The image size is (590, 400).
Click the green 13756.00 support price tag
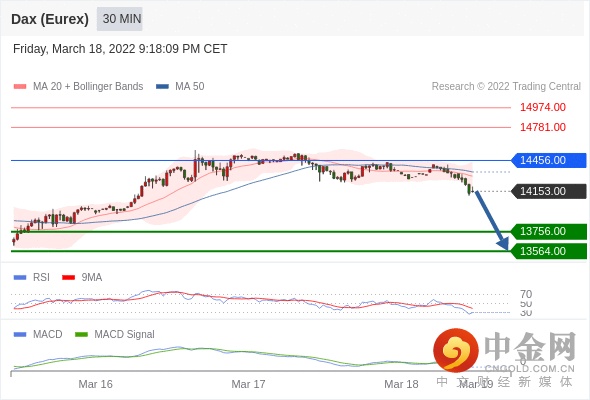pyautogui.click(x=549, y=231)
